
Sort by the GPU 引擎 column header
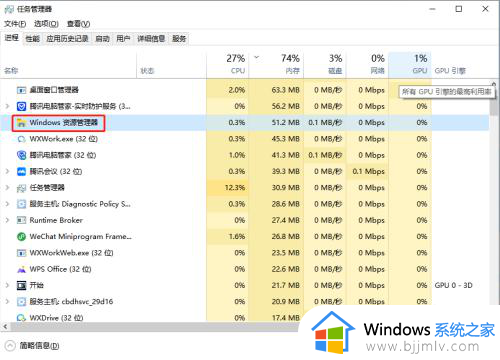coord(450,71)
